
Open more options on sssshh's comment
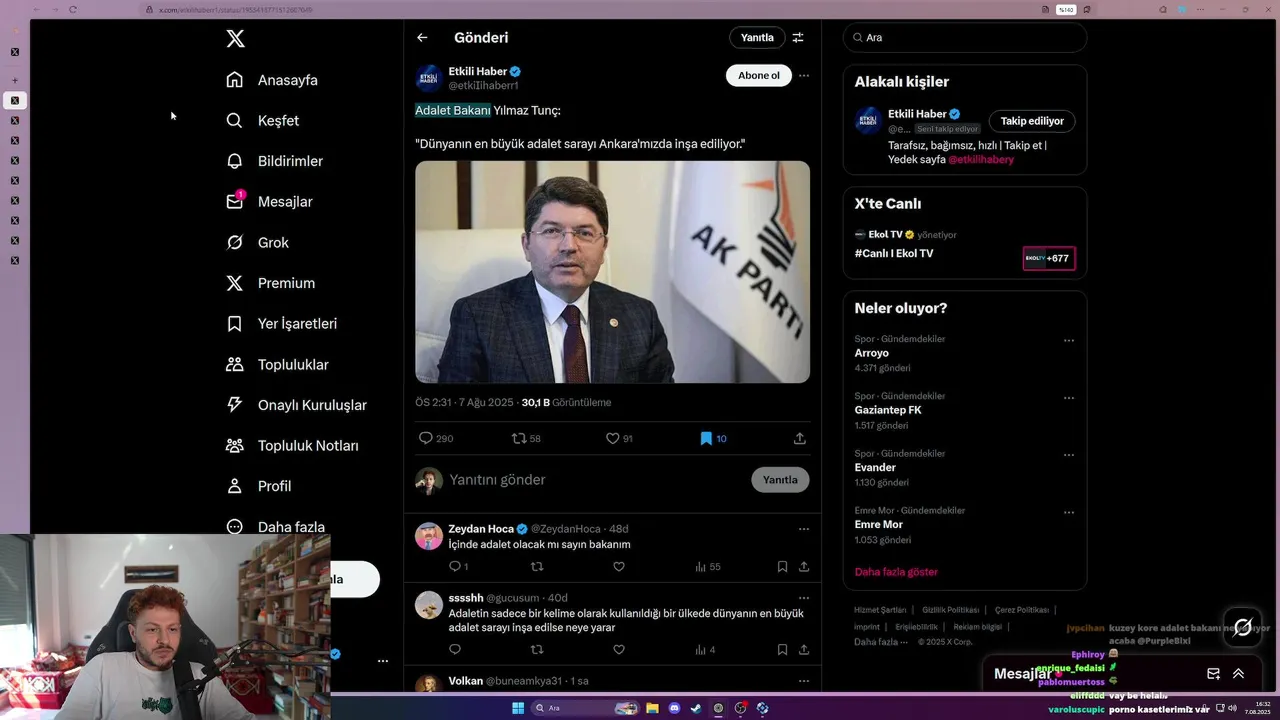pos(804,598)
